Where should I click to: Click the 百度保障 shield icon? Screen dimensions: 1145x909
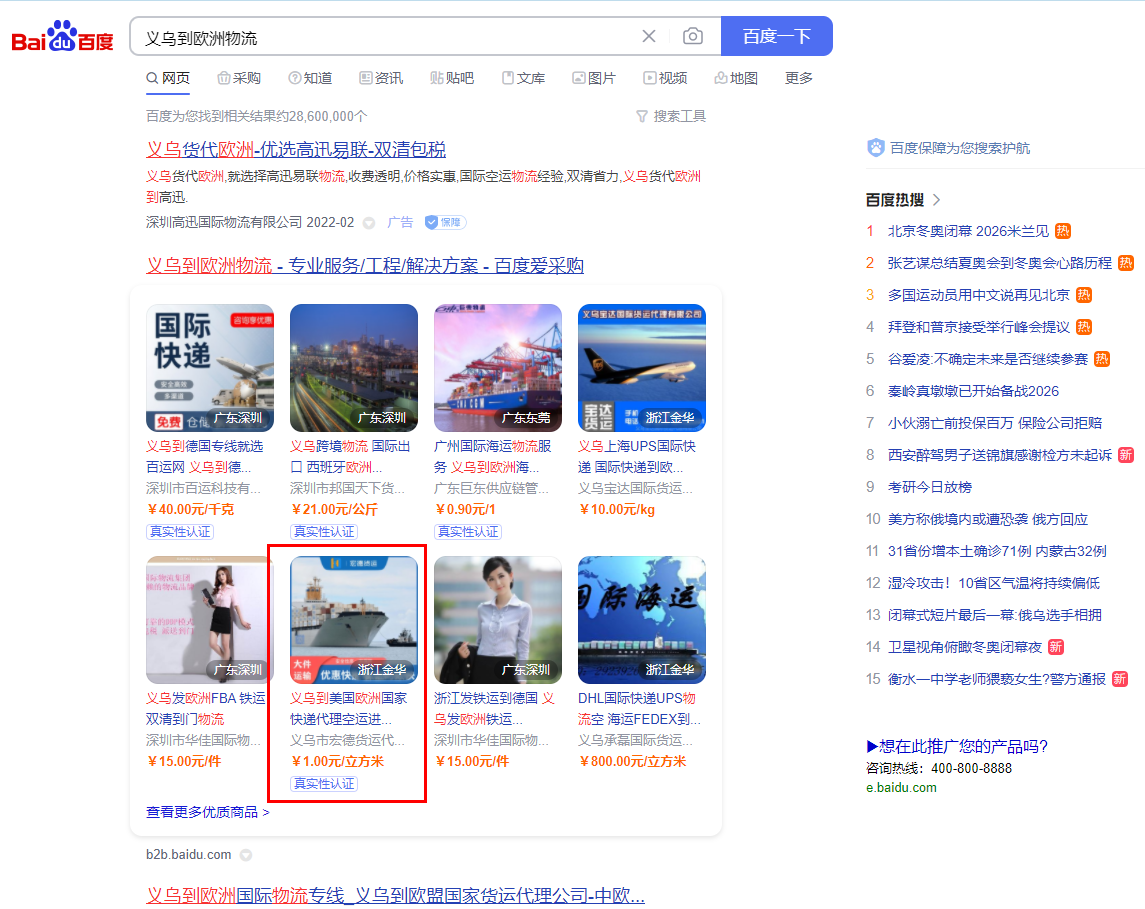(876, 148)
